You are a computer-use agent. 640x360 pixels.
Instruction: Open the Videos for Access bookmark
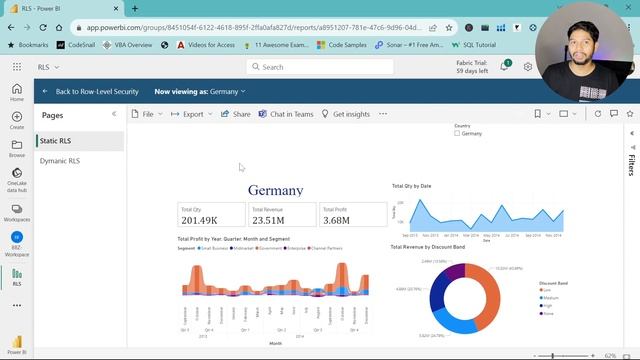click(x=206, y=45)
